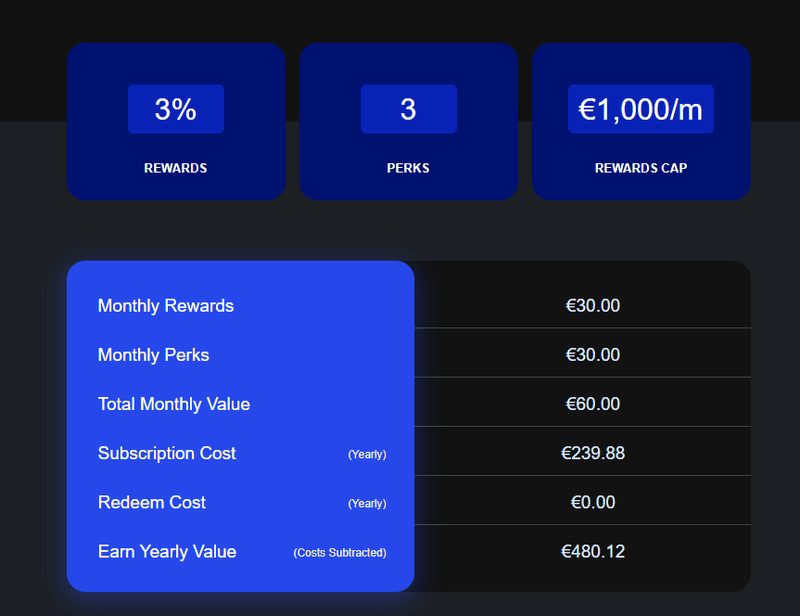
Task: Click the PERKS card label
Action: pyautogui.click(x=408, y=168)
